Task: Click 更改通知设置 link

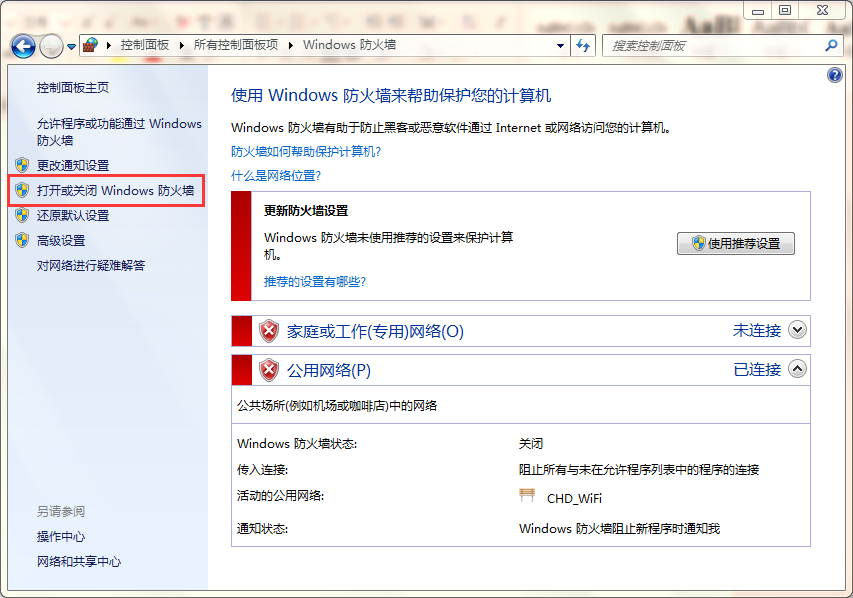Action: coord(73,165)
